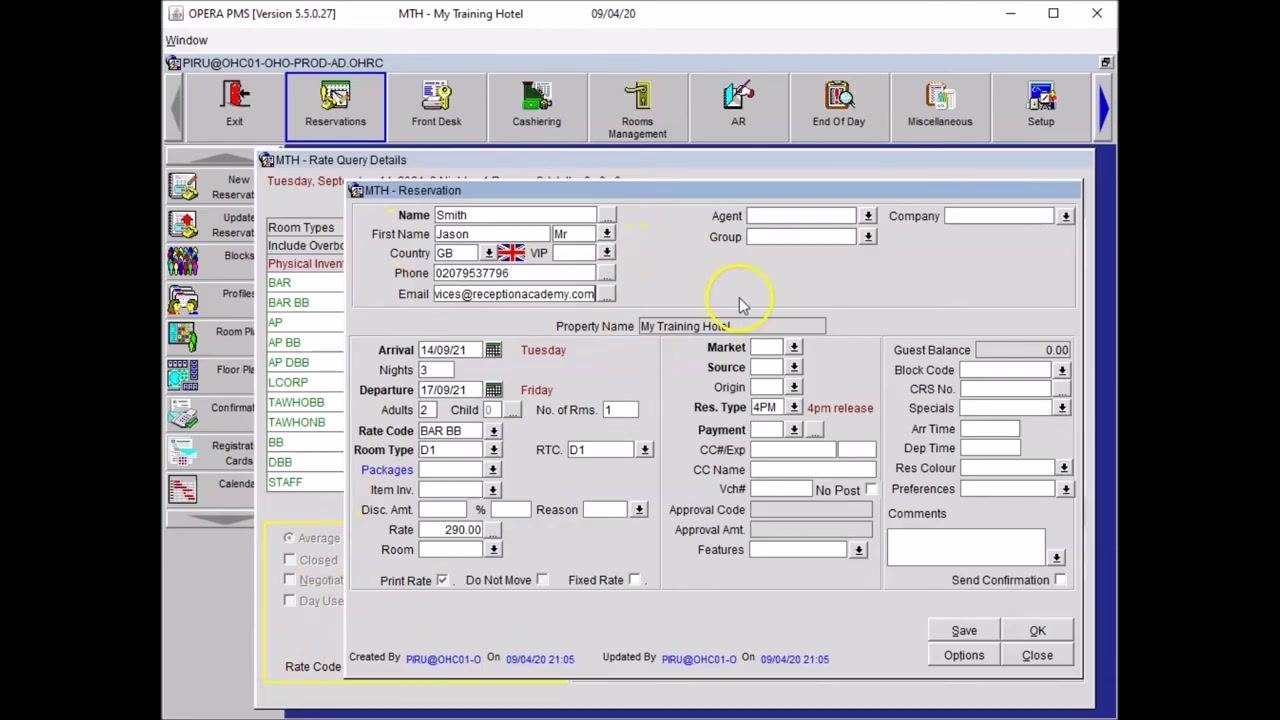Click the Phone number field
The height and width of the screenshot is (720, 1280).
[514, 273]
